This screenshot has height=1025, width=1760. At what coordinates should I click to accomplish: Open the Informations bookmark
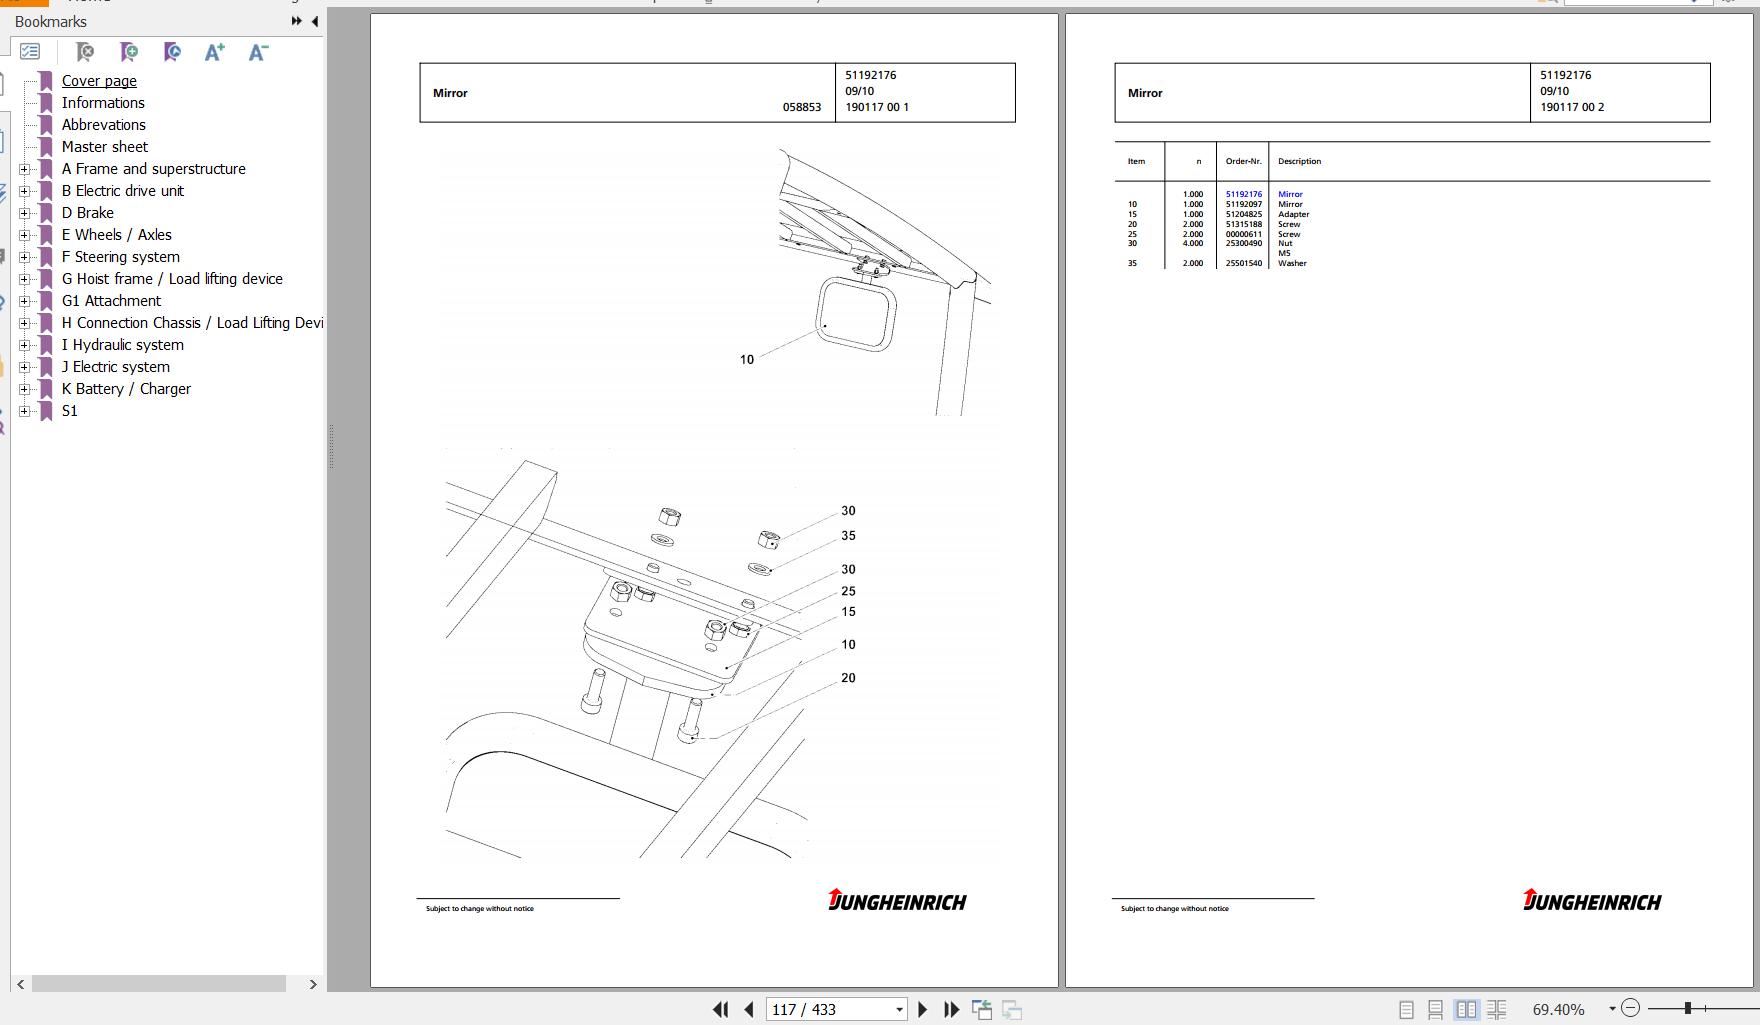(x=103, y=103)
